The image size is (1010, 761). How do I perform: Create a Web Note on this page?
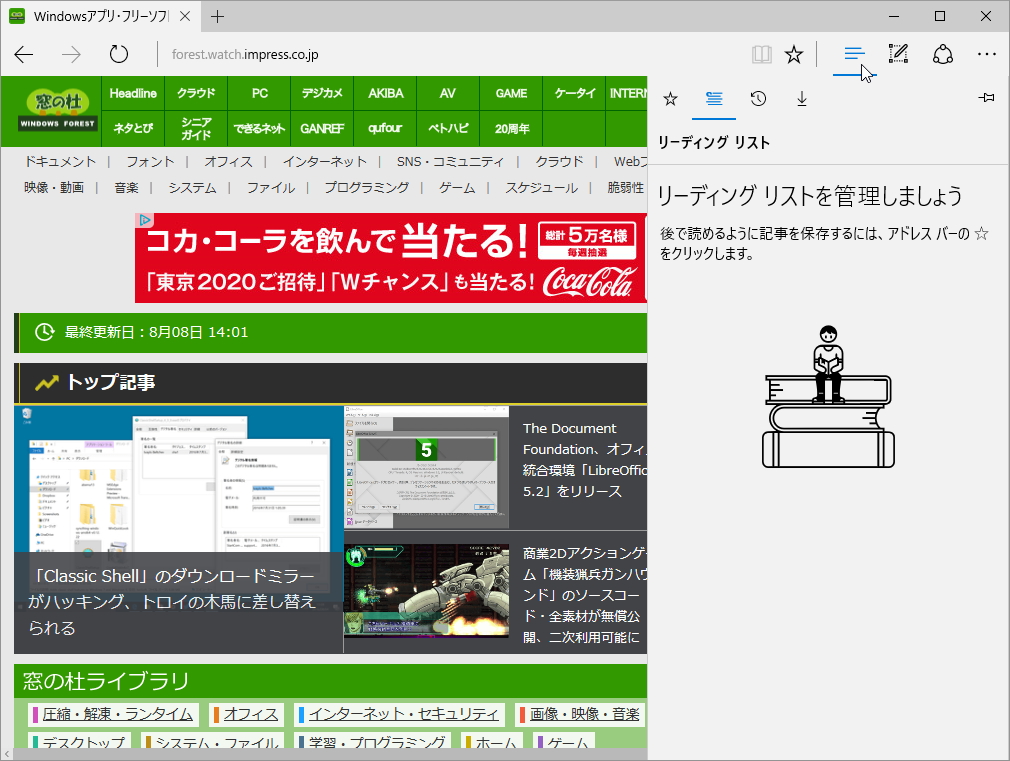coord(897,54)
